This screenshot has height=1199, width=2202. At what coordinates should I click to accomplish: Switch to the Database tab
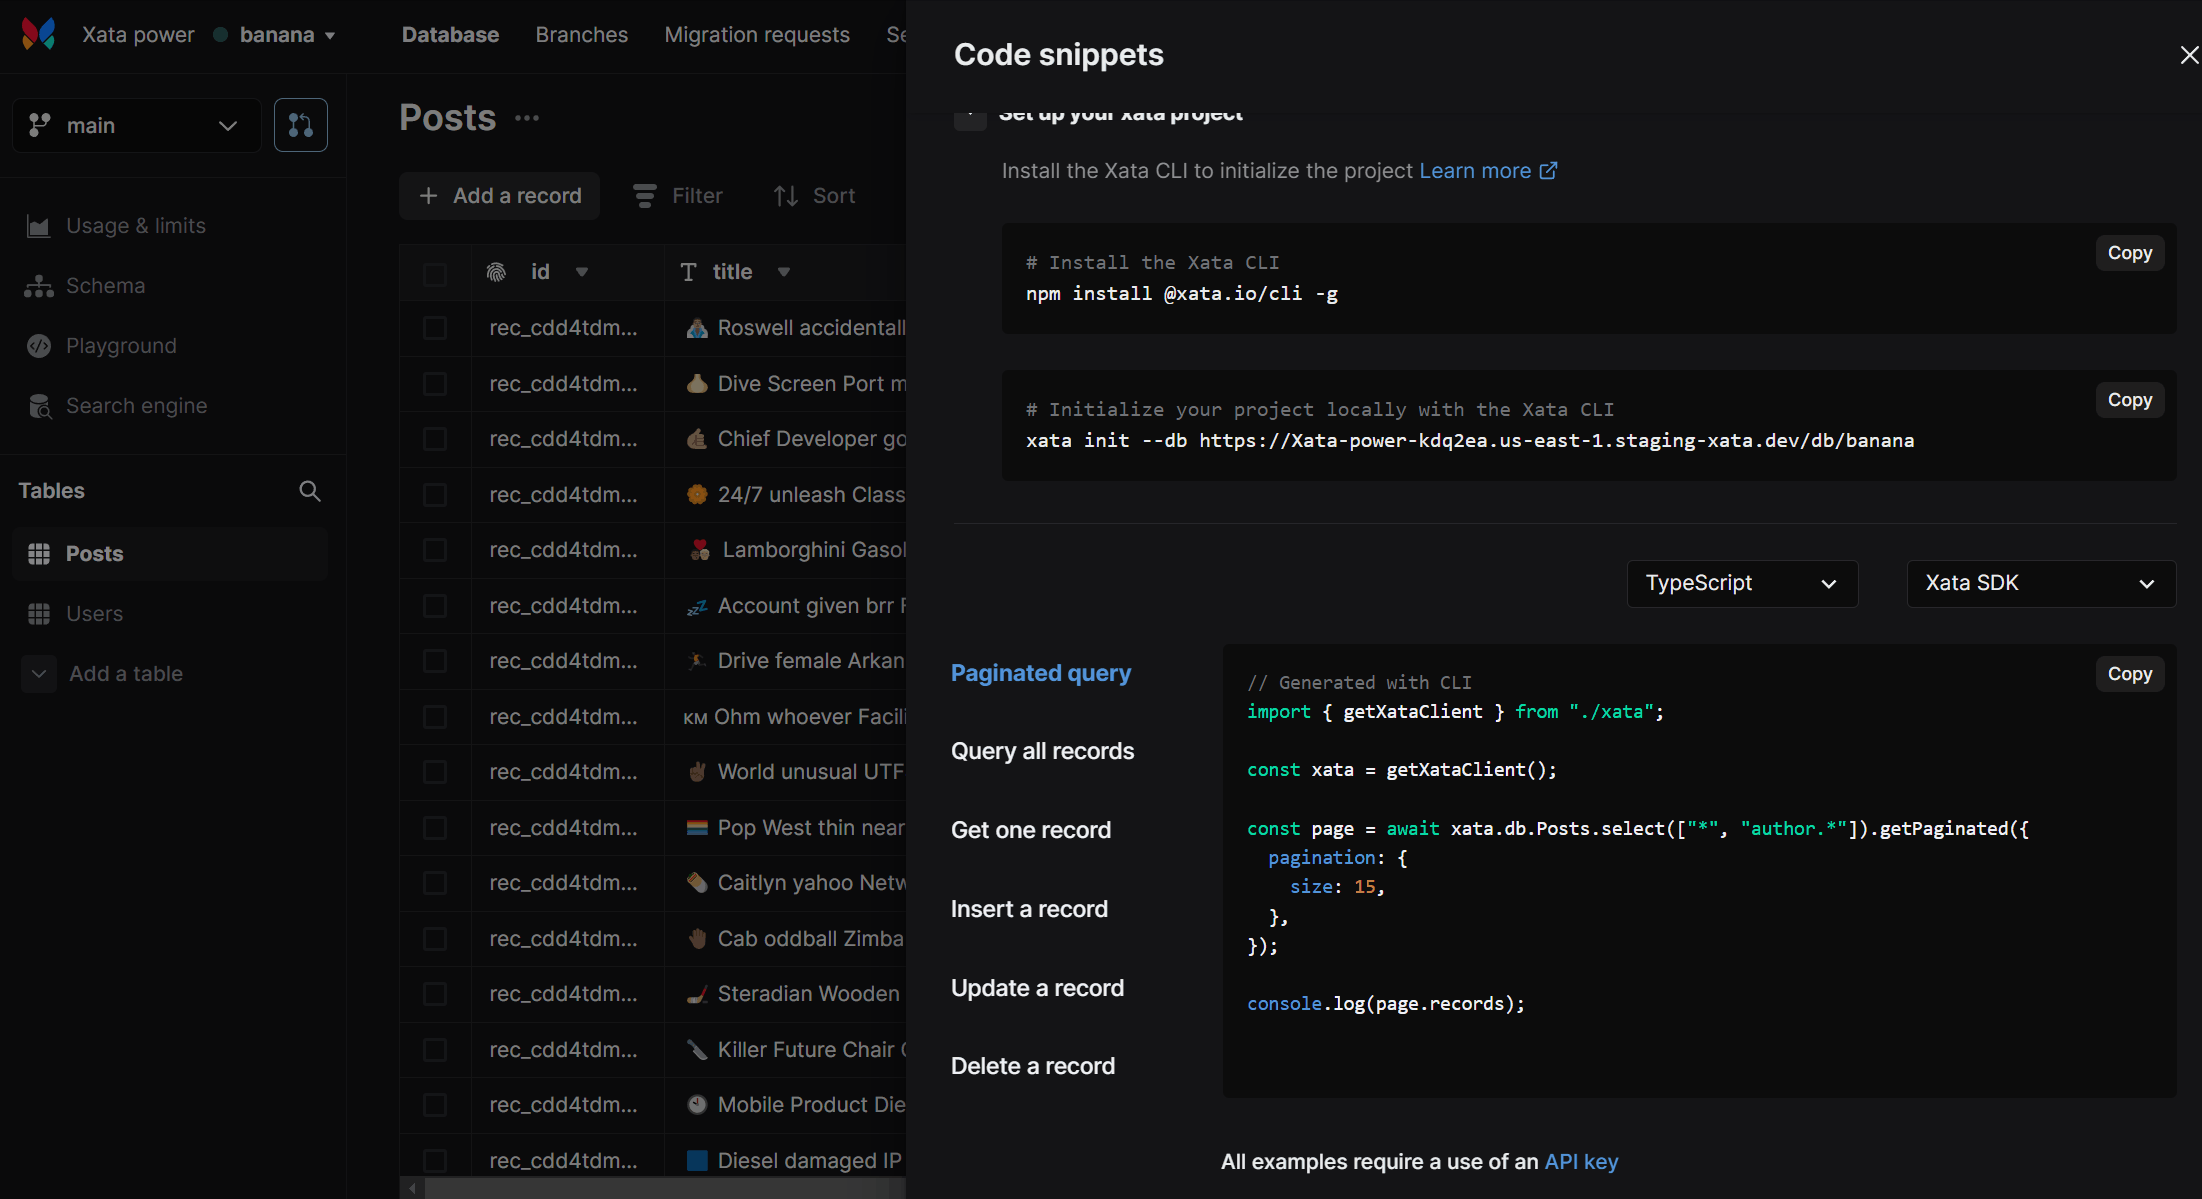pos(450,35)
